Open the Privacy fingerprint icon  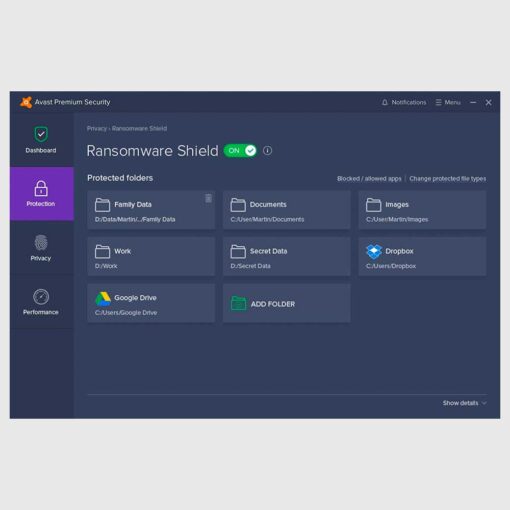coord(41,243)
